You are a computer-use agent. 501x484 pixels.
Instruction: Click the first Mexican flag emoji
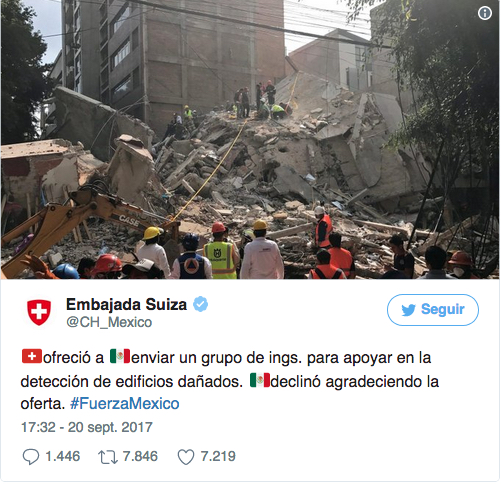tap(120, 356)
